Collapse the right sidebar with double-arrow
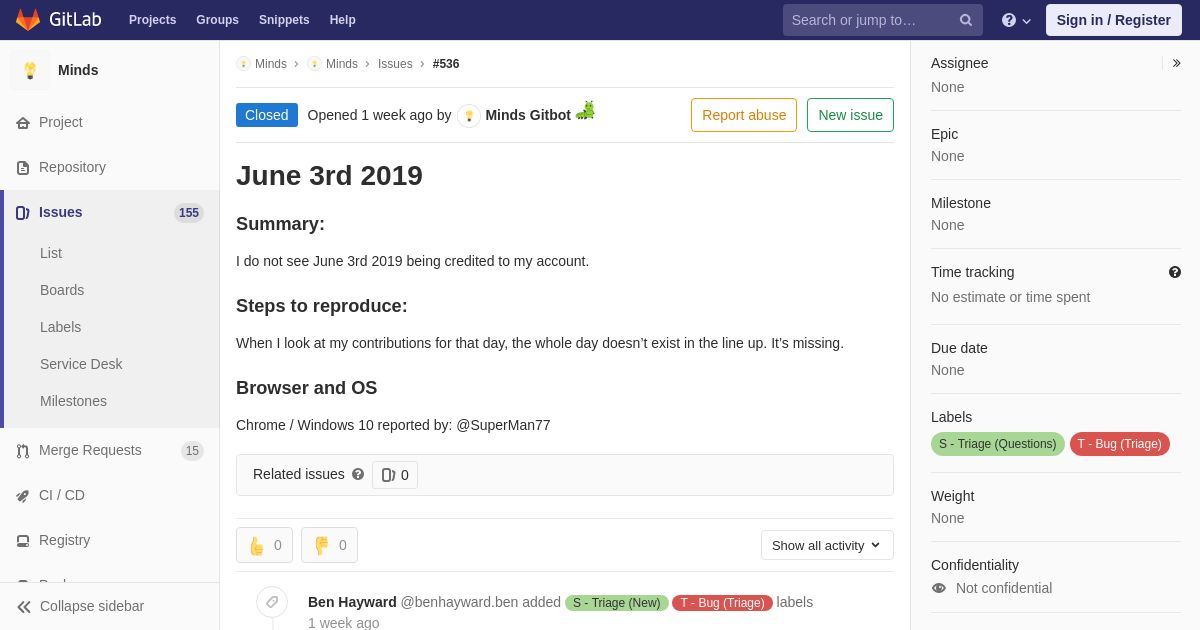The image size is (1200, 630). point(1176,63)
